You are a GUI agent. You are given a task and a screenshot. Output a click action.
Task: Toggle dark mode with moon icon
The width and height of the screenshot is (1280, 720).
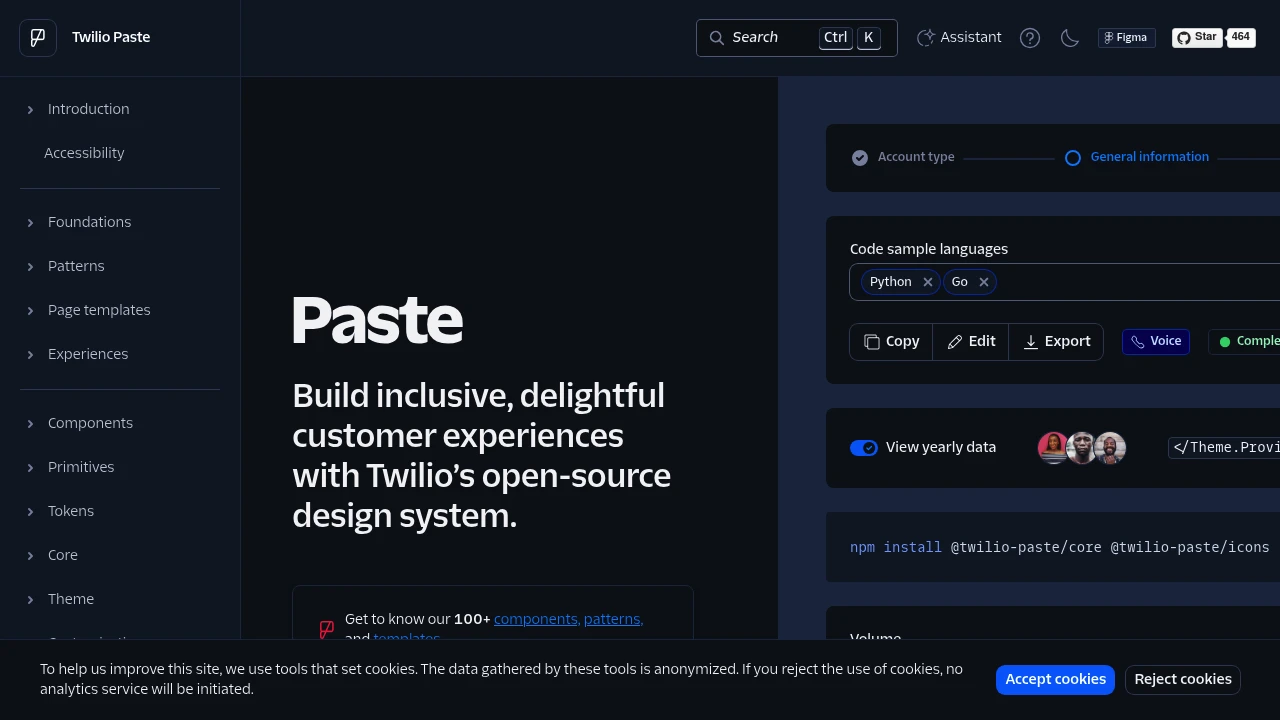tap(1070, 38)
